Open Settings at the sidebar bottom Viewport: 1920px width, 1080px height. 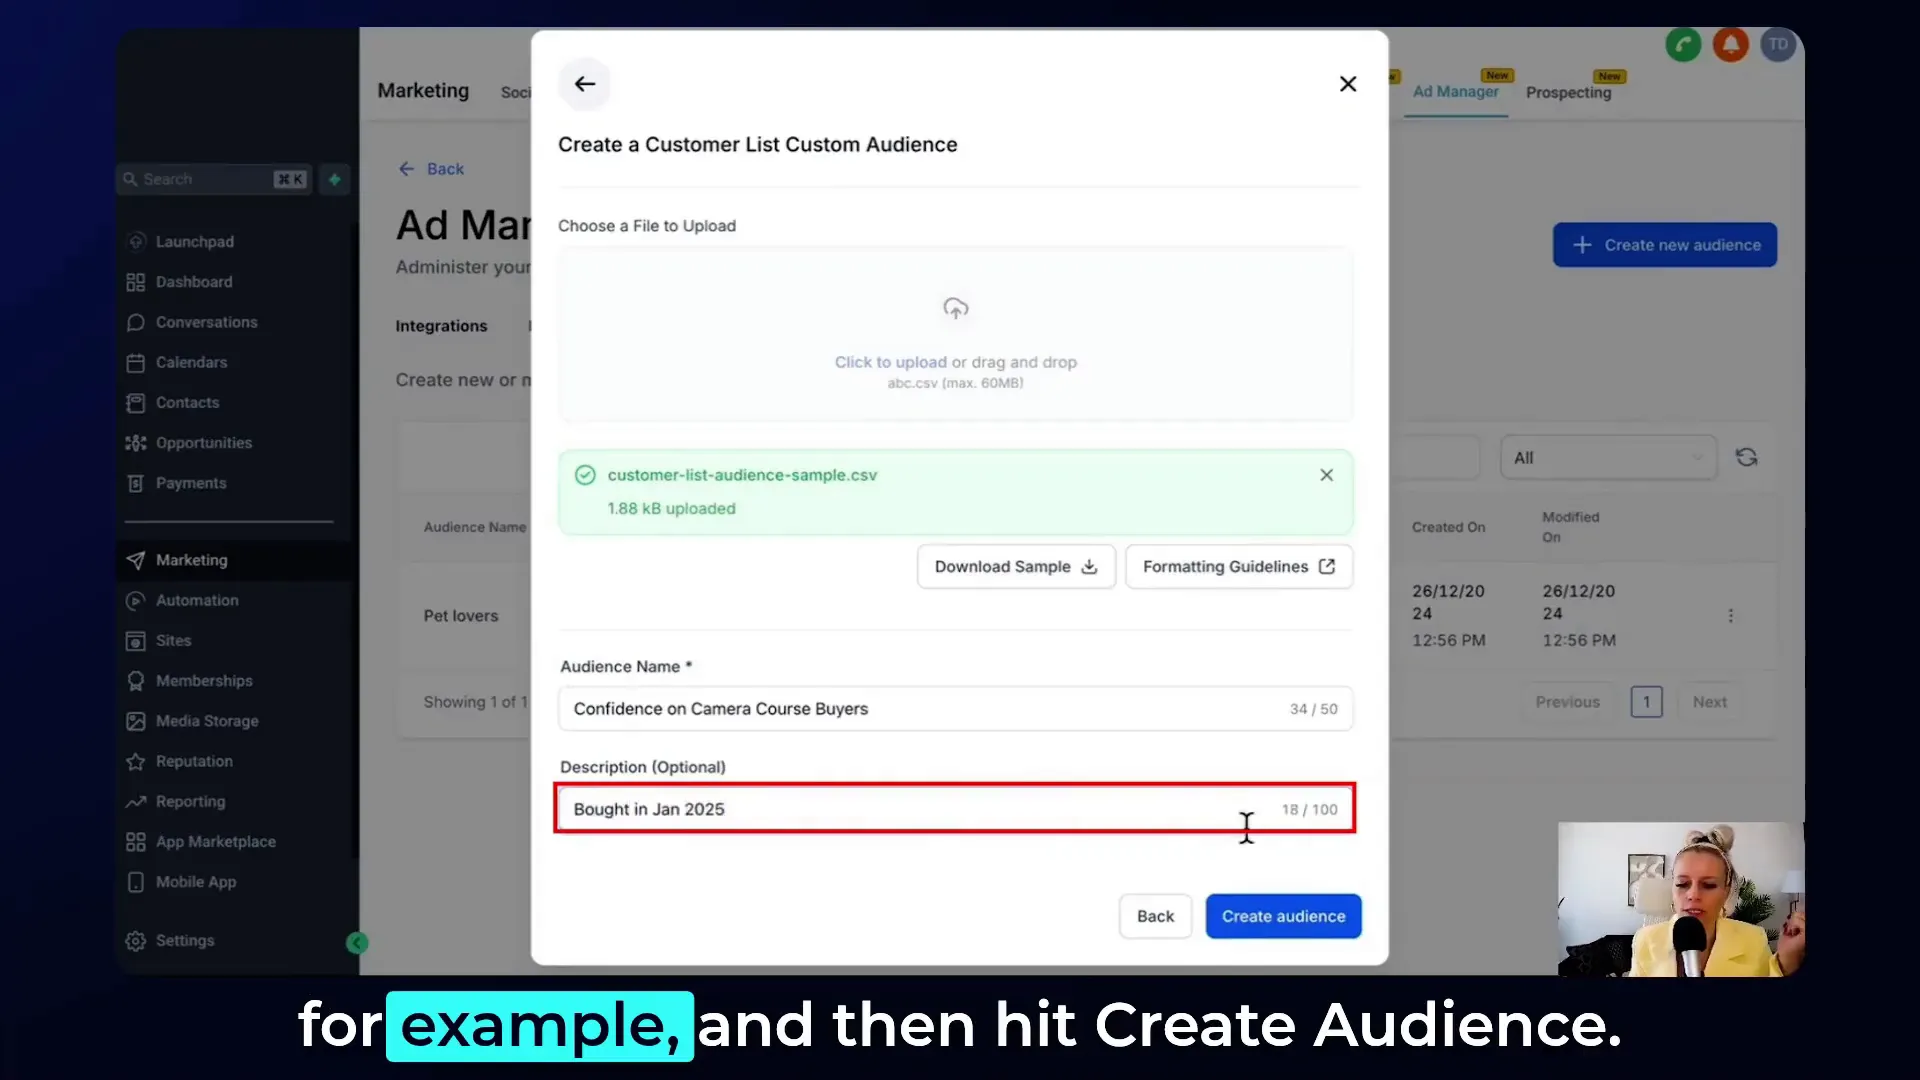click(x=184, y=940)
